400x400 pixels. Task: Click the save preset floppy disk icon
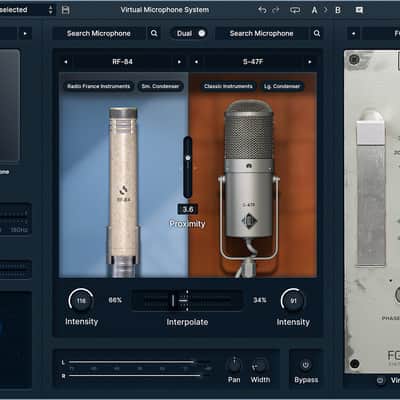tap(66, 10)
